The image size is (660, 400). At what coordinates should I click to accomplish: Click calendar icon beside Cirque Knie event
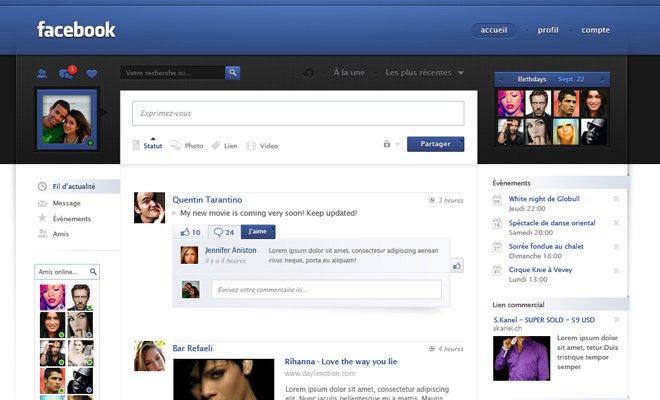(x=497, y=270)
